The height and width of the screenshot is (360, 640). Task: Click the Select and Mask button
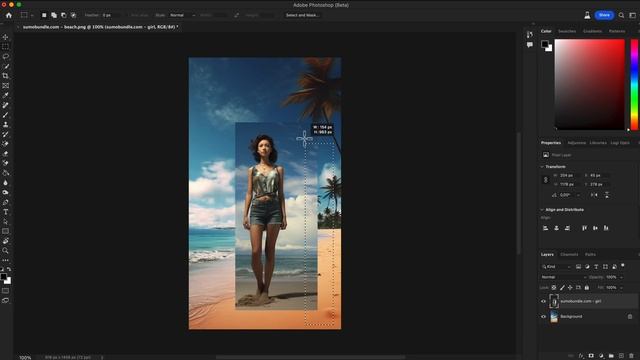(x=302, y=15)
